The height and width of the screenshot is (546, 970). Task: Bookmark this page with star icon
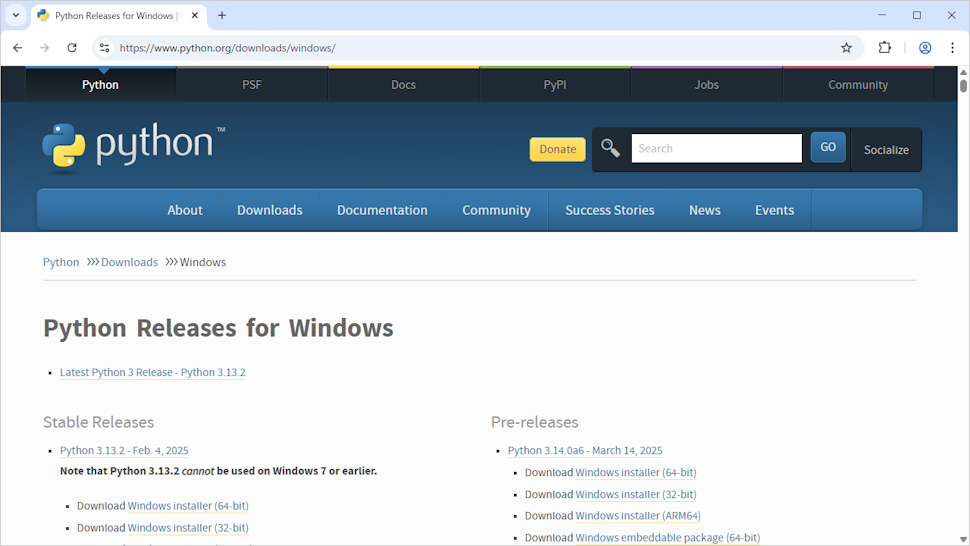click(846, 48)
